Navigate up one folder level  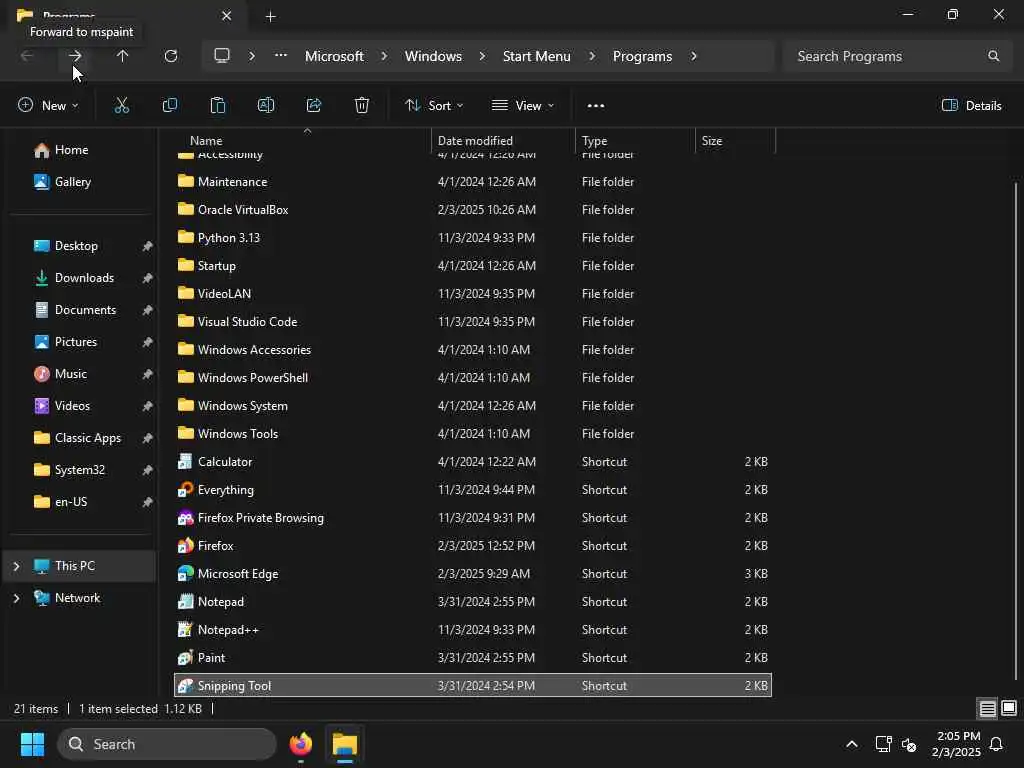122,56
